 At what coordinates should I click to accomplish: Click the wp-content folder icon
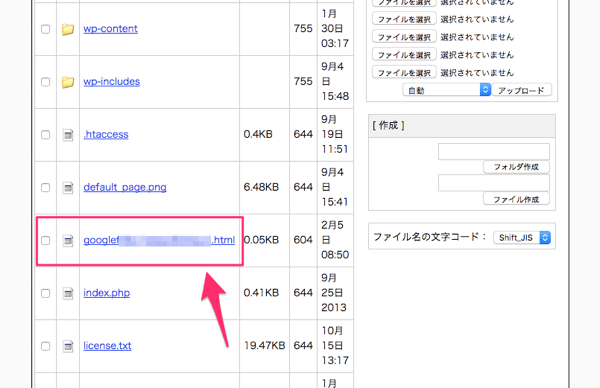pos(68,29)
